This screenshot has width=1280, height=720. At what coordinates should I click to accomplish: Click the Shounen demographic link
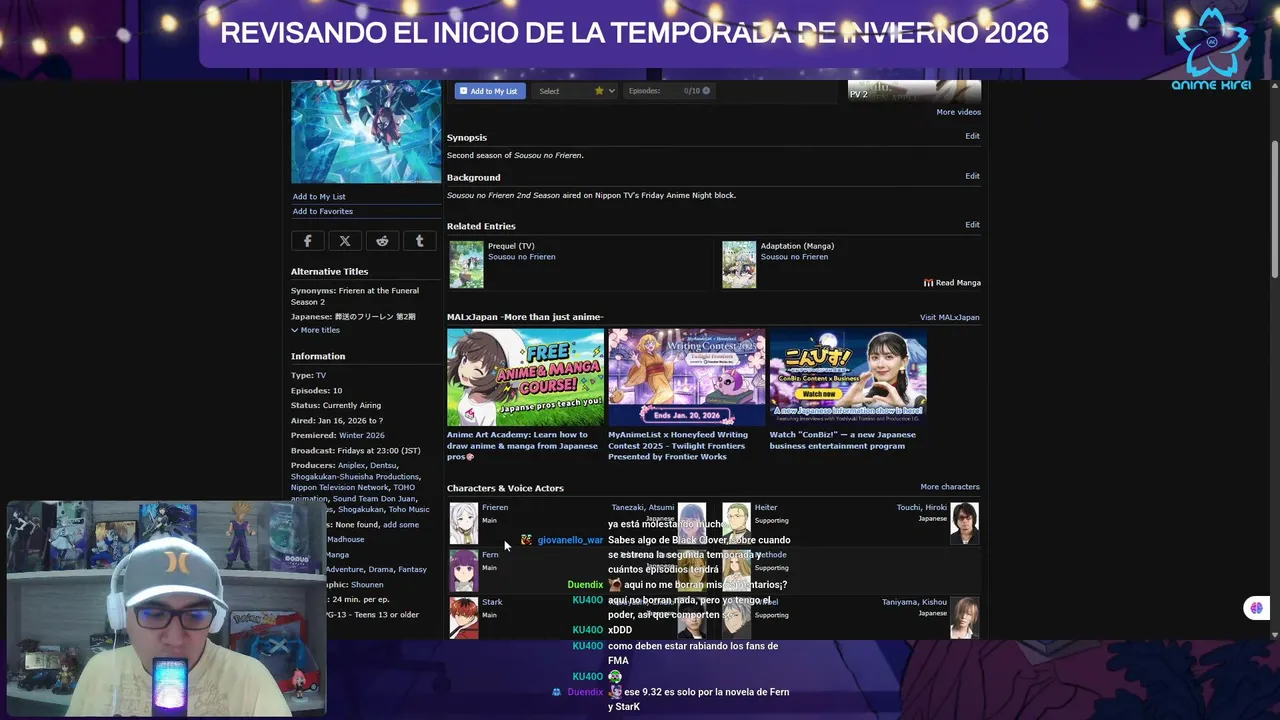[x=367, y=585]
